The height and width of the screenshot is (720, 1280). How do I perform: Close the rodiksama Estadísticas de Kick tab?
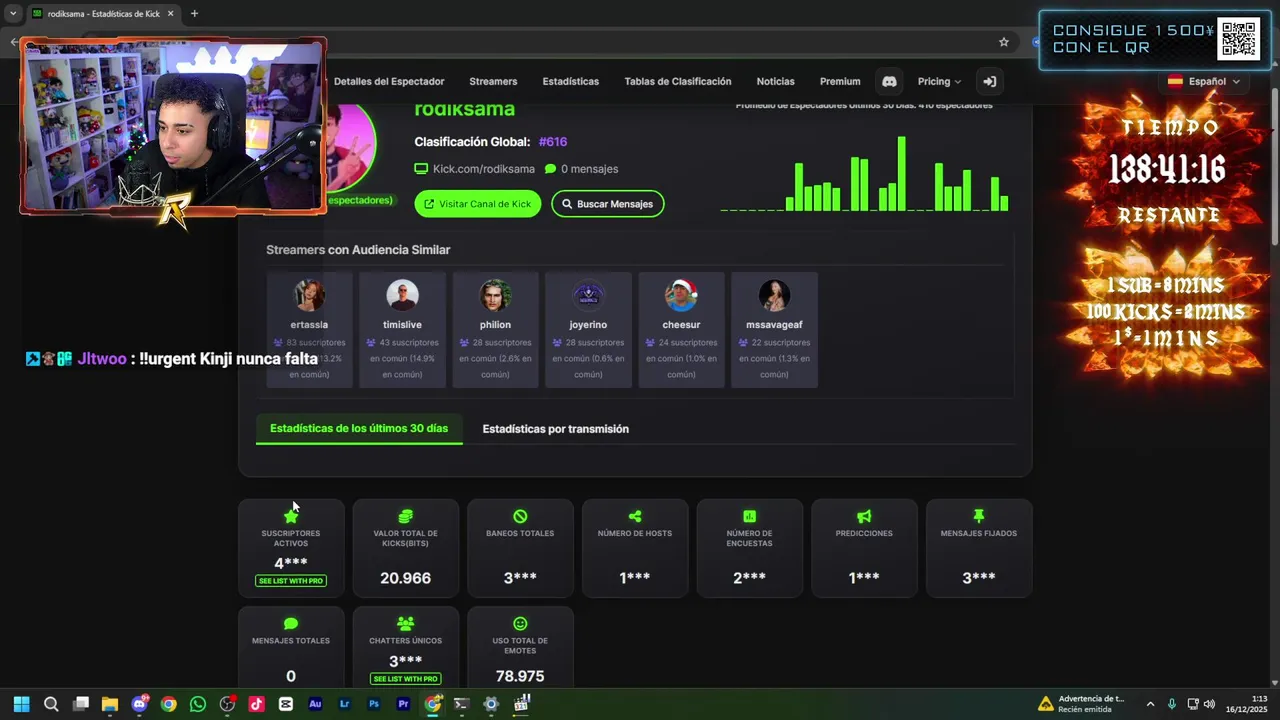(x=171, y=14)
